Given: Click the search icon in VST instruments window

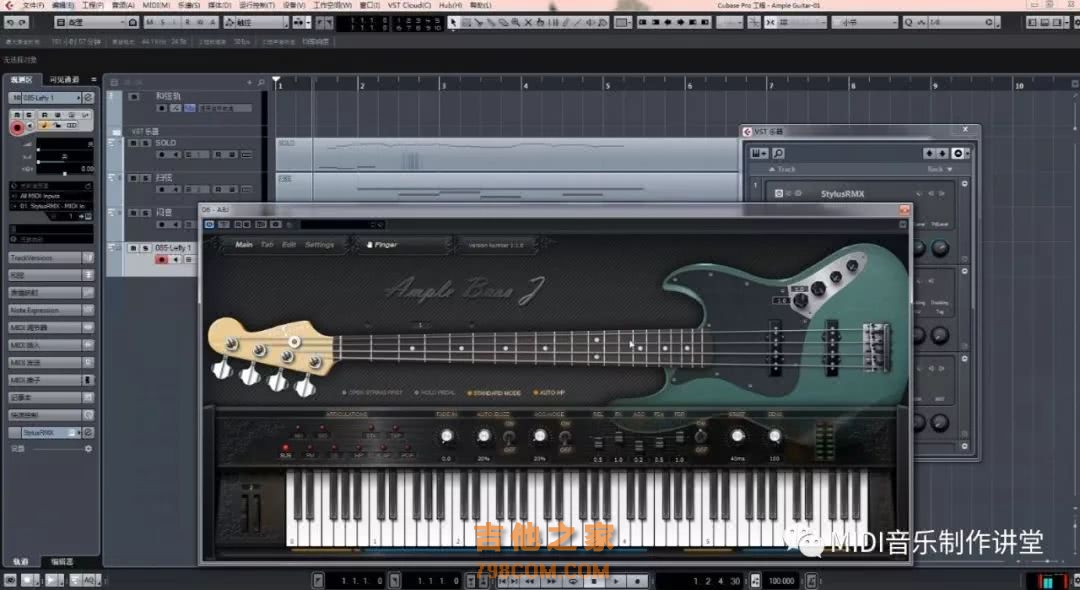Looking at the screenshot, I should [778, 153].
